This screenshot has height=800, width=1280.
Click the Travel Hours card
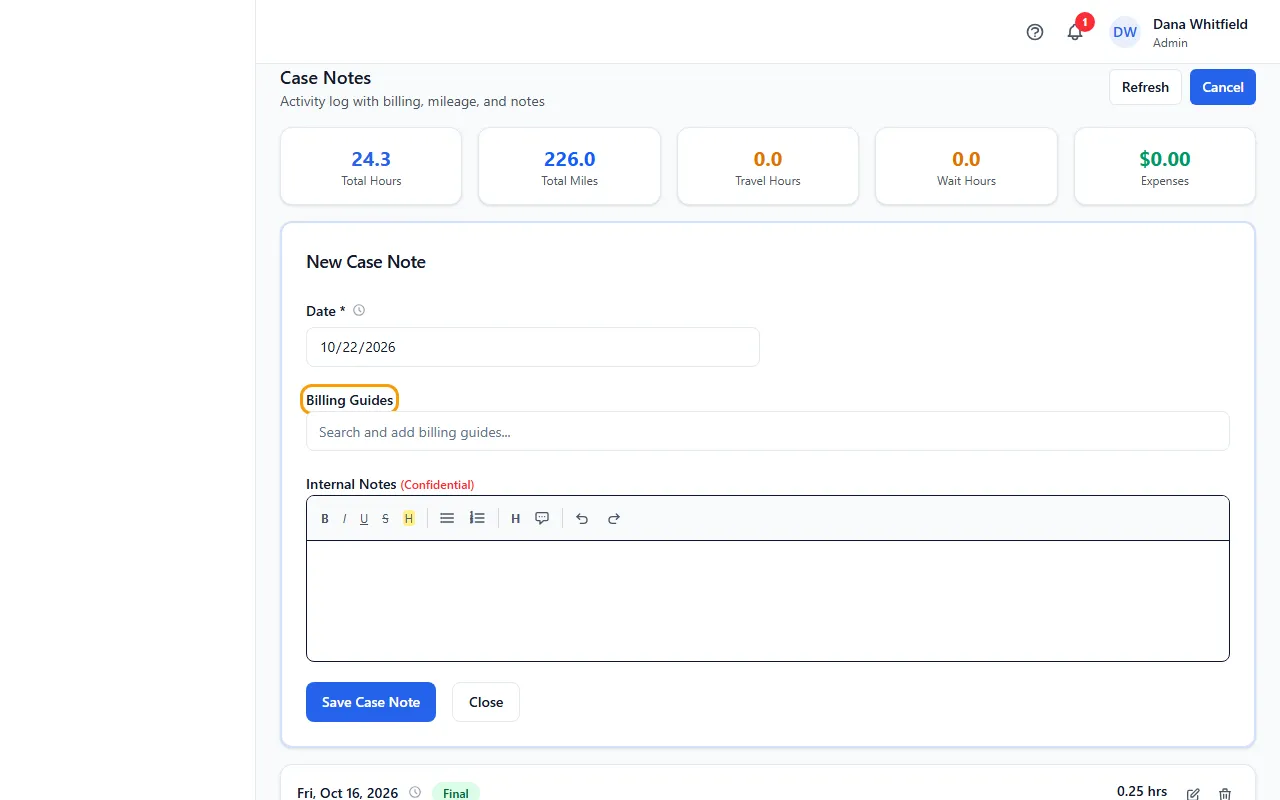point(768,166)
